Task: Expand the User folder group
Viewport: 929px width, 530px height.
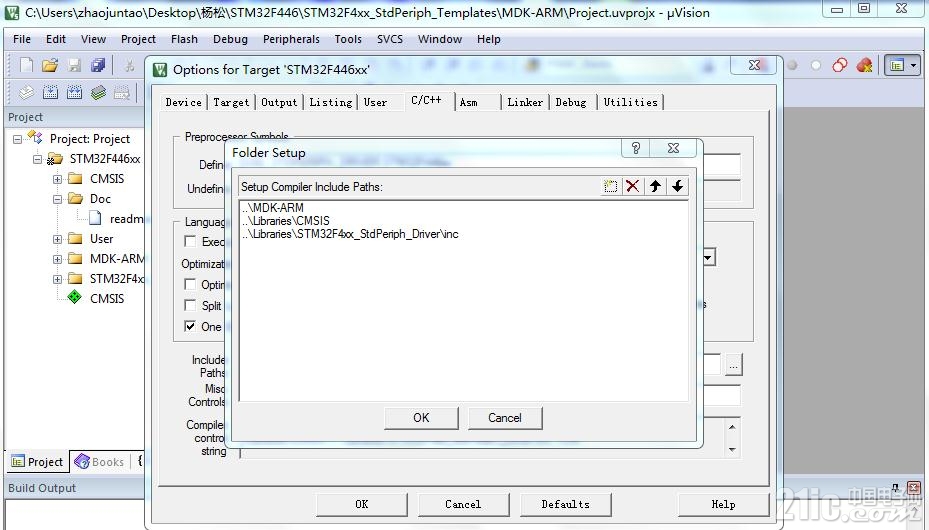Action: [x=57, y=239]
